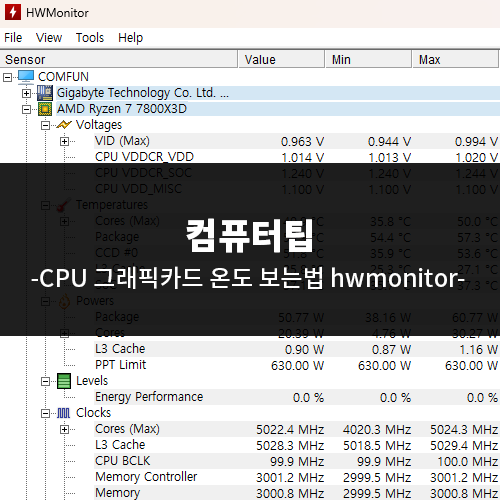Click Cores (Max) min clock 4020.3 MHz

pyautogui.click(x=377, y=430)
